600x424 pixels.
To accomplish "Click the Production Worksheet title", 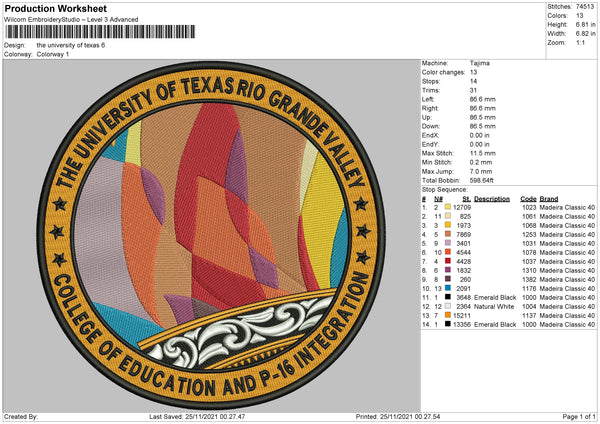I will point(55,8).
